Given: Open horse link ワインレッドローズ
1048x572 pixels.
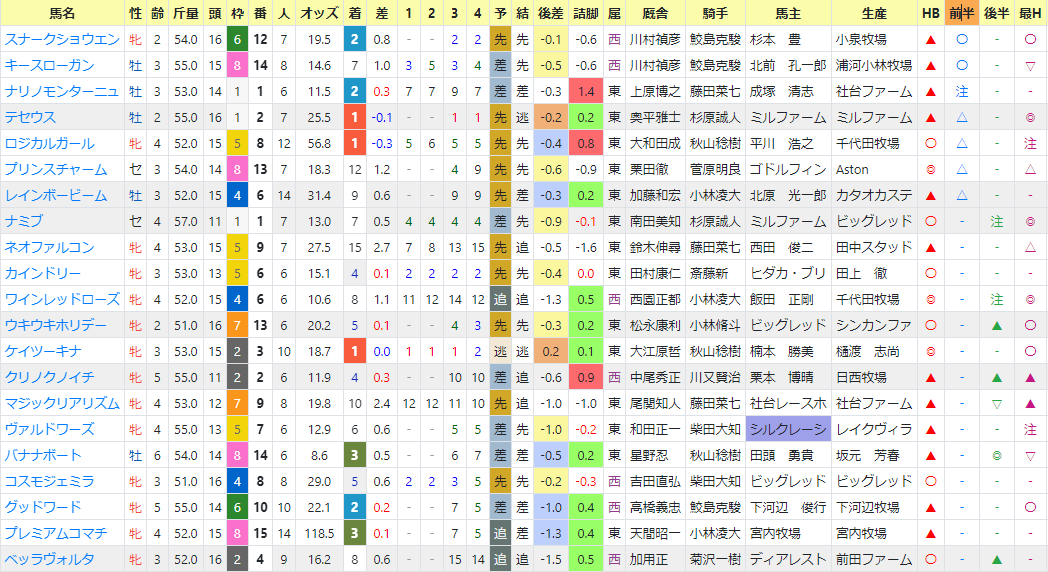Looking at the screenshot, I should point(62,299).
